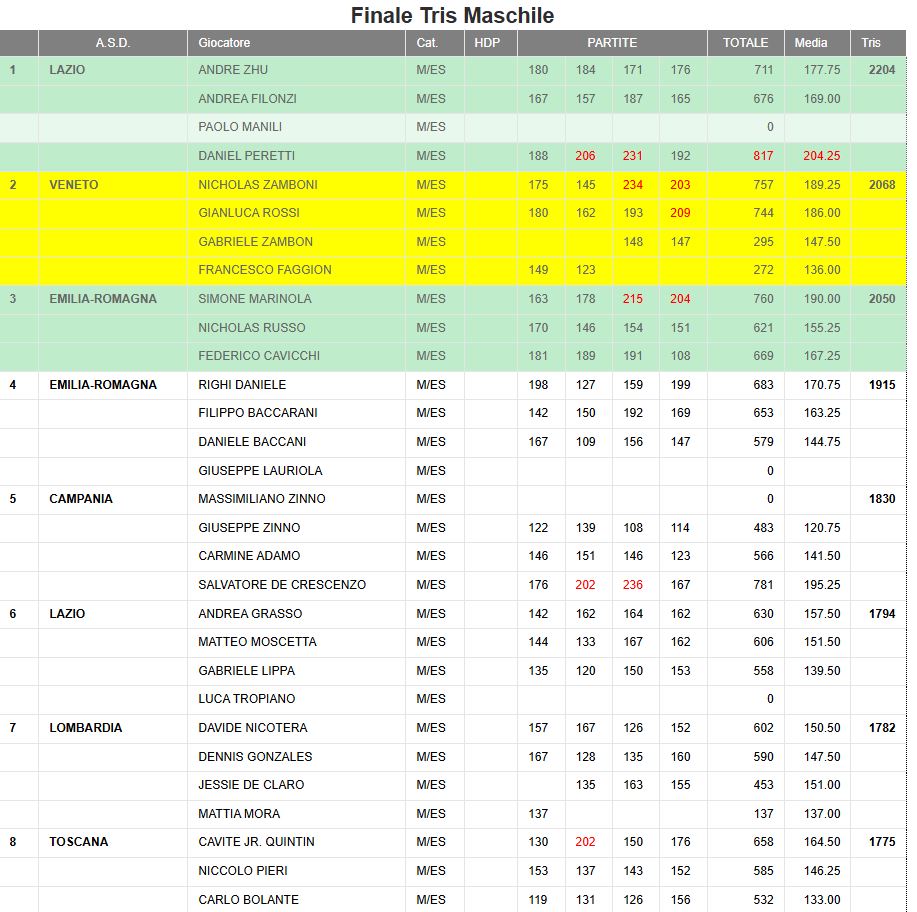Click the Finale Tris Maschile title
The image size is (917, 912).
pyautogui.click(x=452, y=16)
